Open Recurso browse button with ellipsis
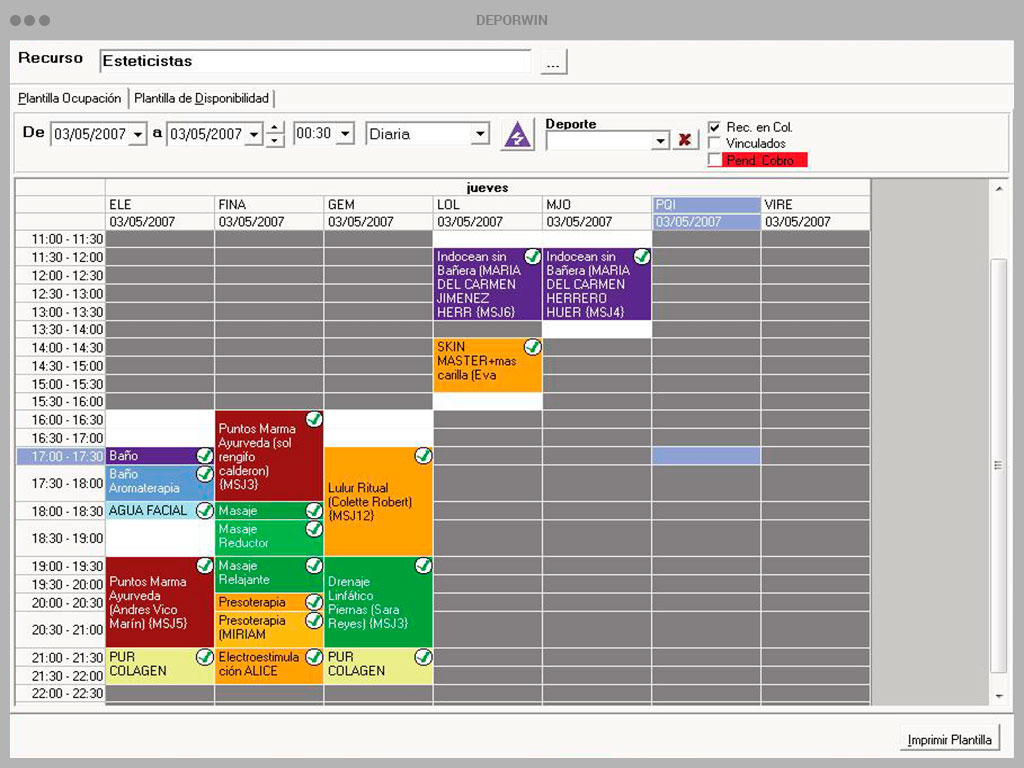Image resolution: width=1024 pixels, height=768 pixels. coord(553,62)
